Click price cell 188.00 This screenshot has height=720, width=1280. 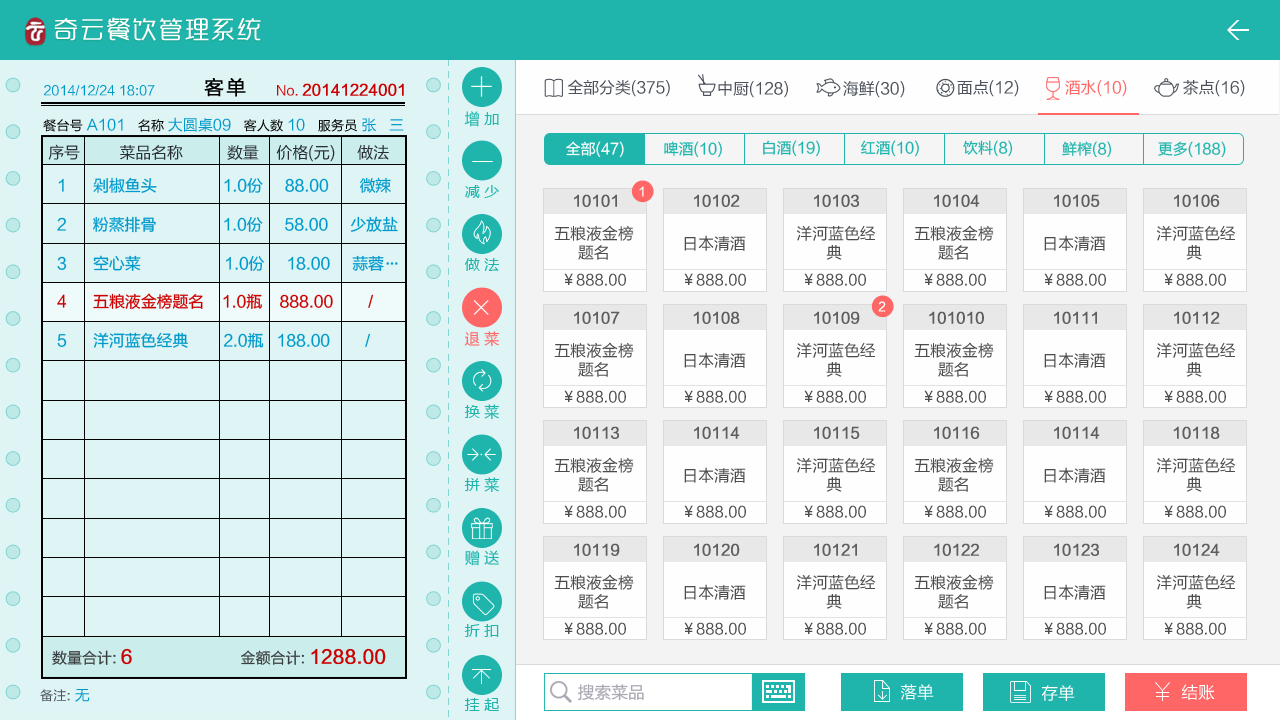[306, 341]
